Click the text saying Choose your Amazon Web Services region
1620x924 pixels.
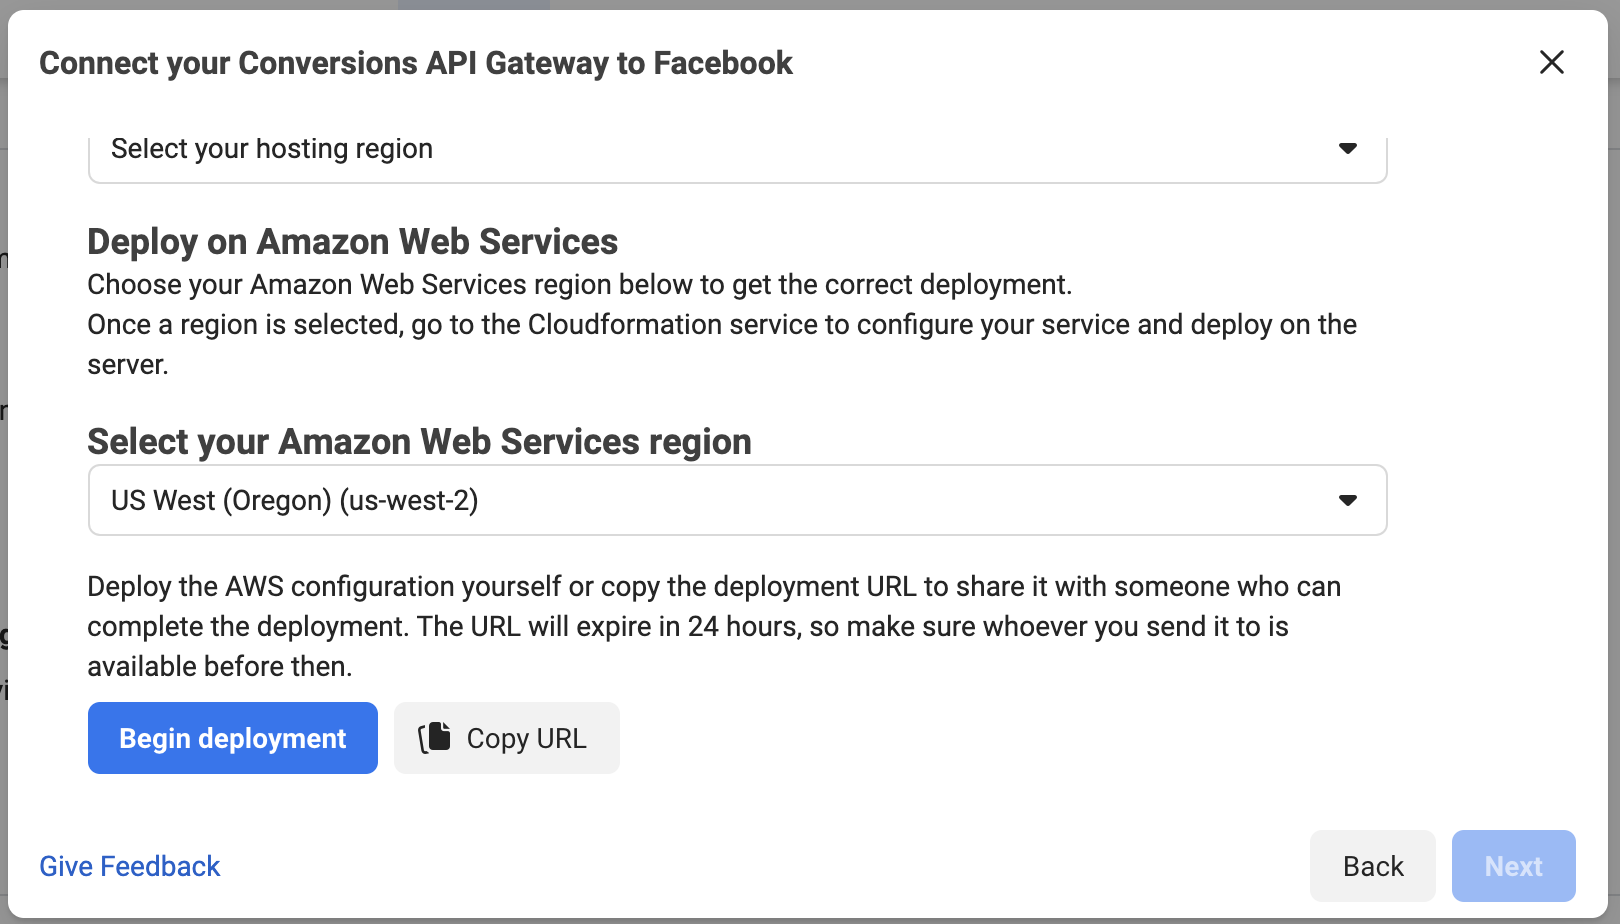tap(580, 285)
